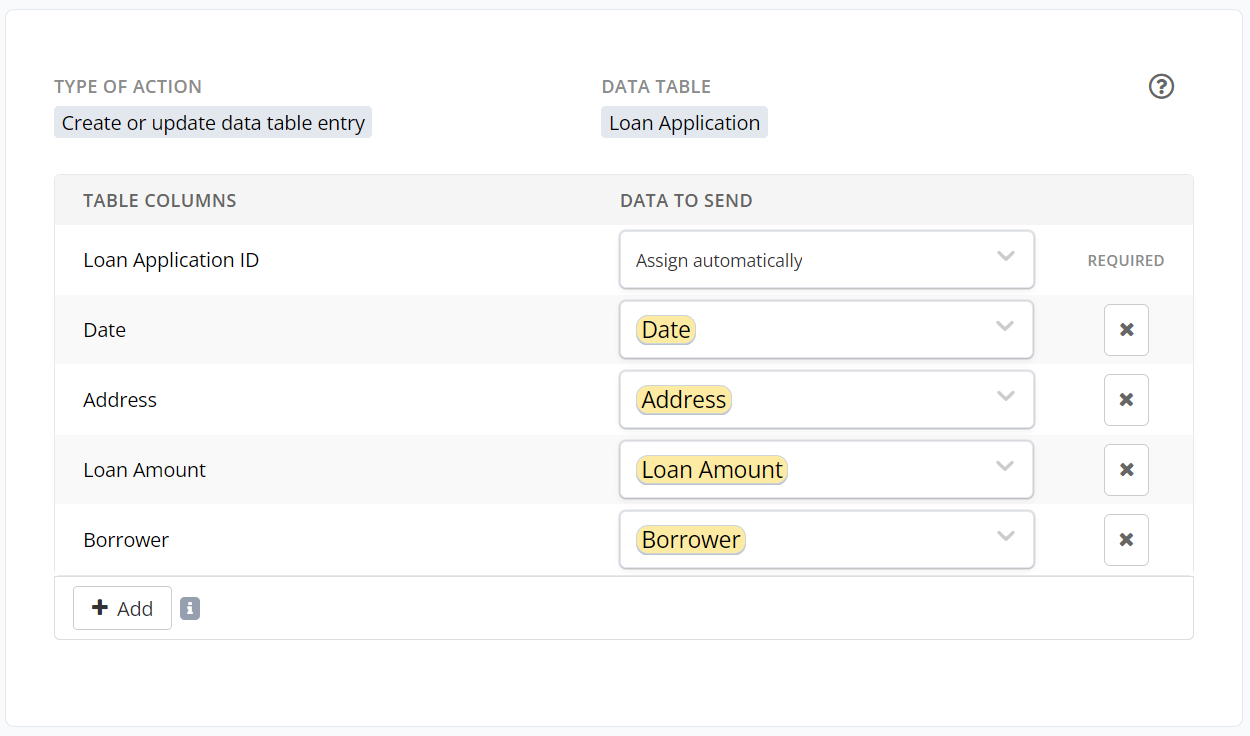This screenshot has height=736, width=1250.
Task: Remove the Loan Amount mapping with its X icon
Action: pos(1126,470)
